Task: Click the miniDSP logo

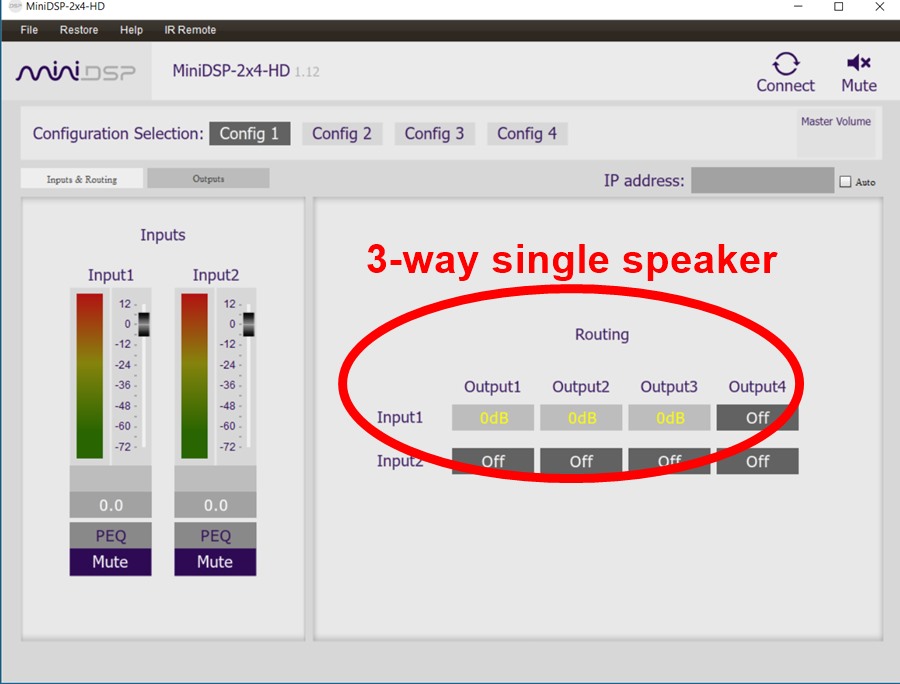Action: tap(76, 72)
